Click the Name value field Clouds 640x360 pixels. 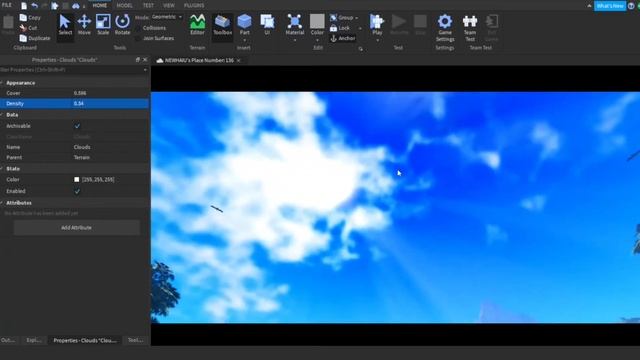(111, 147)
